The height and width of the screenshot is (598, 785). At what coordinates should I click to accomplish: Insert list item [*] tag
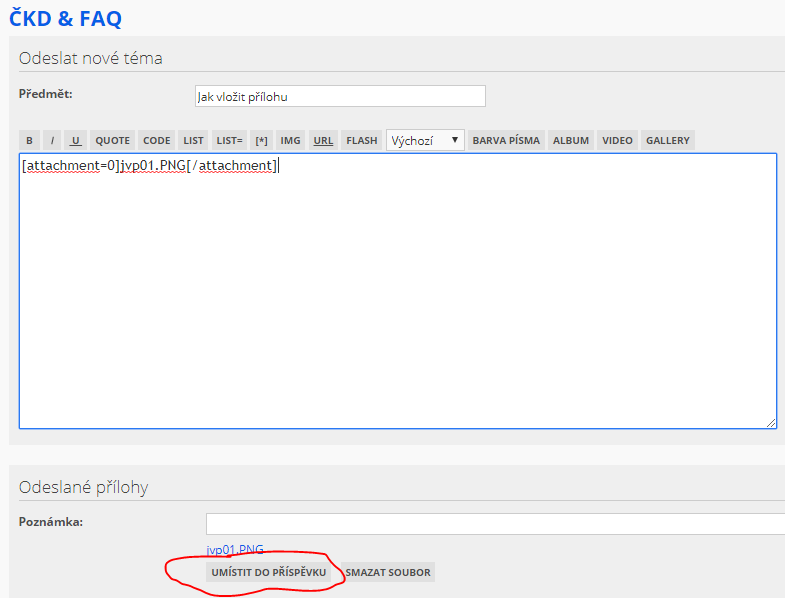point(262,141)
